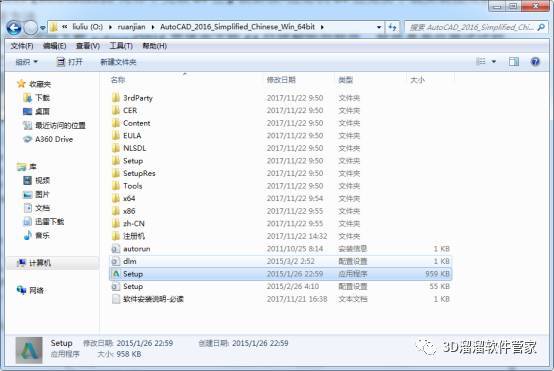
Task: Click the zh-CN folder icon
Action: [x=116, y=223]
